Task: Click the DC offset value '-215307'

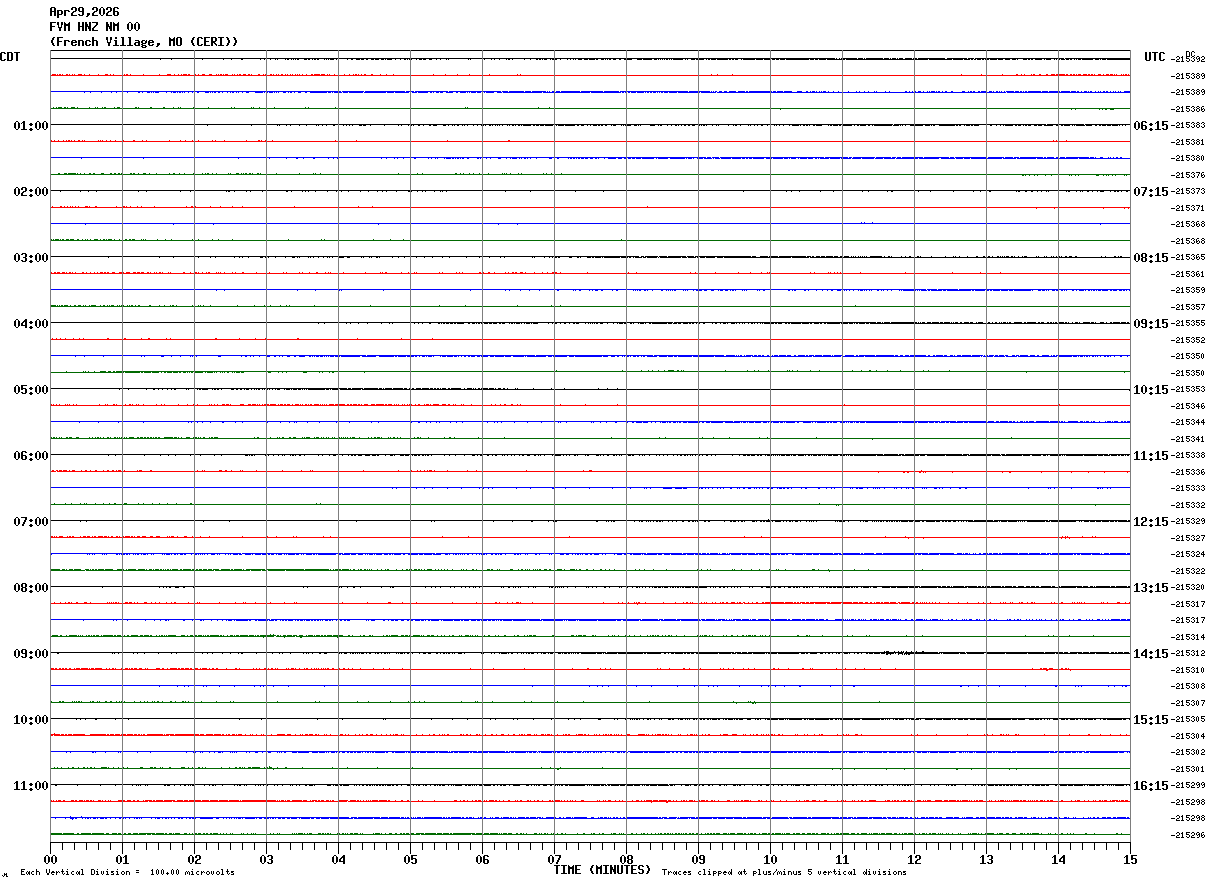Action: pos(1188,703)
